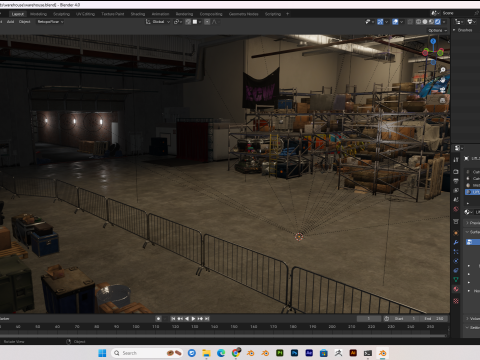Open Windows Start menu
Viewport: 480px width, 360px height.
pos(102,353)
